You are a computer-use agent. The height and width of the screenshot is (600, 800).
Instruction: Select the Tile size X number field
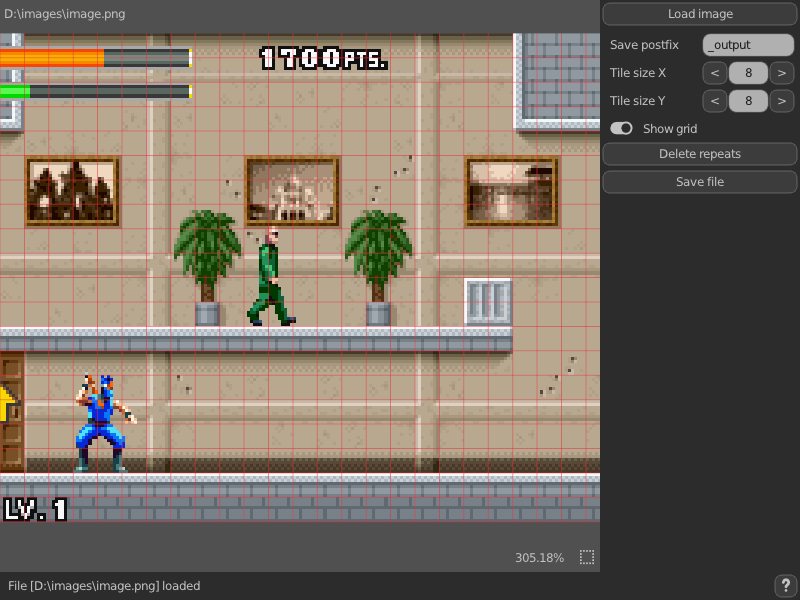748,73
